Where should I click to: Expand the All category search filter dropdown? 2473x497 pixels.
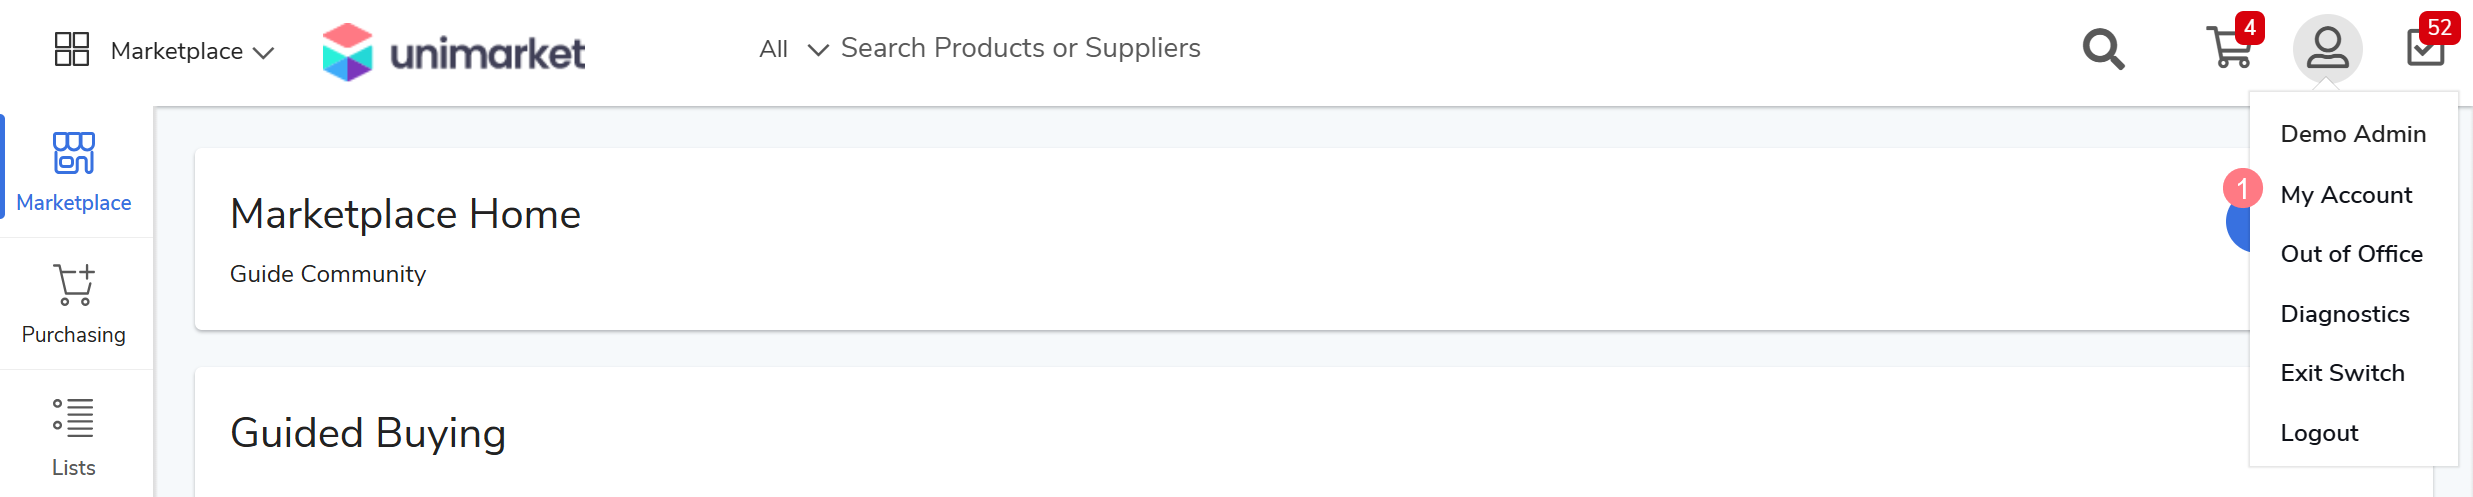click(793, 49)
